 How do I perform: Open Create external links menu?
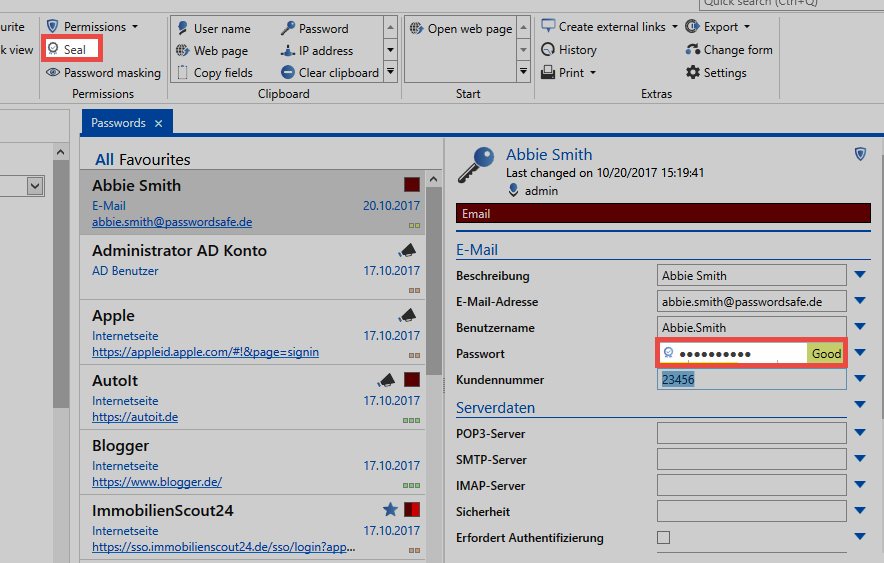[609, 26]
